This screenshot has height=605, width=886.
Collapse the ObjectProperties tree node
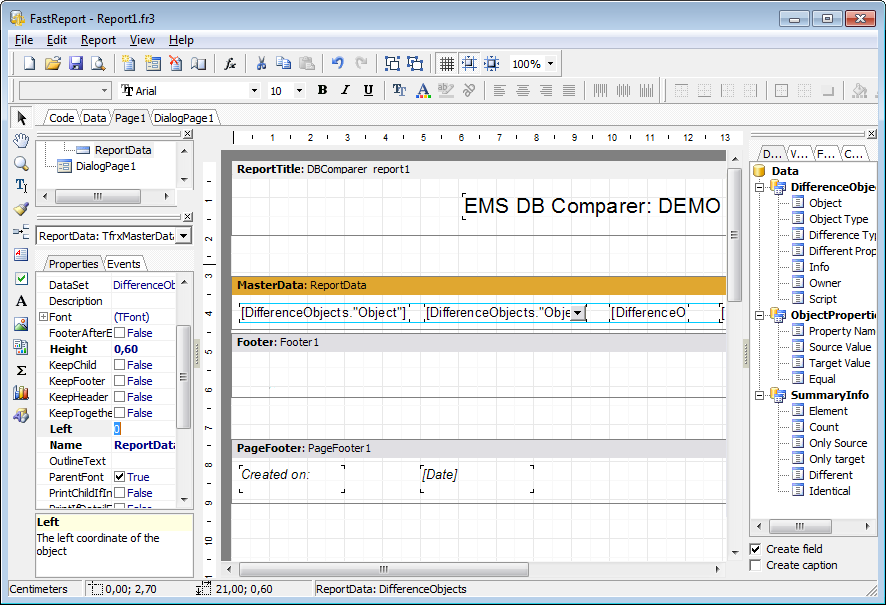click(x=759, y=315)
